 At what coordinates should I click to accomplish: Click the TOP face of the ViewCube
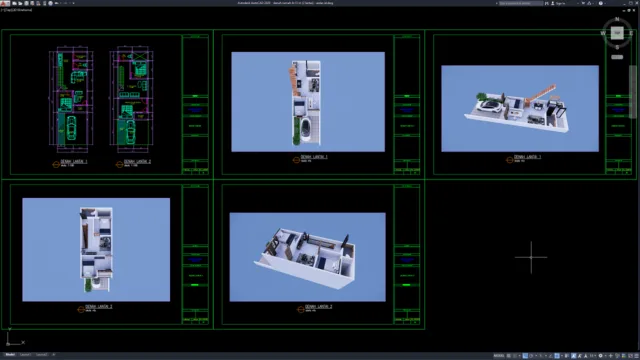pyautogui.click(x=617, y=33)
